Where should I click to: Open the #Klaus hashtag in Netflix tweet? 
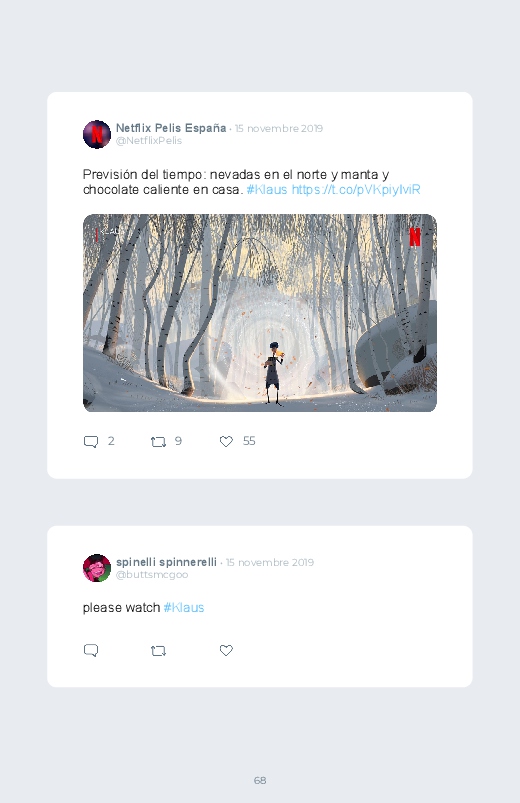[267, 189]
